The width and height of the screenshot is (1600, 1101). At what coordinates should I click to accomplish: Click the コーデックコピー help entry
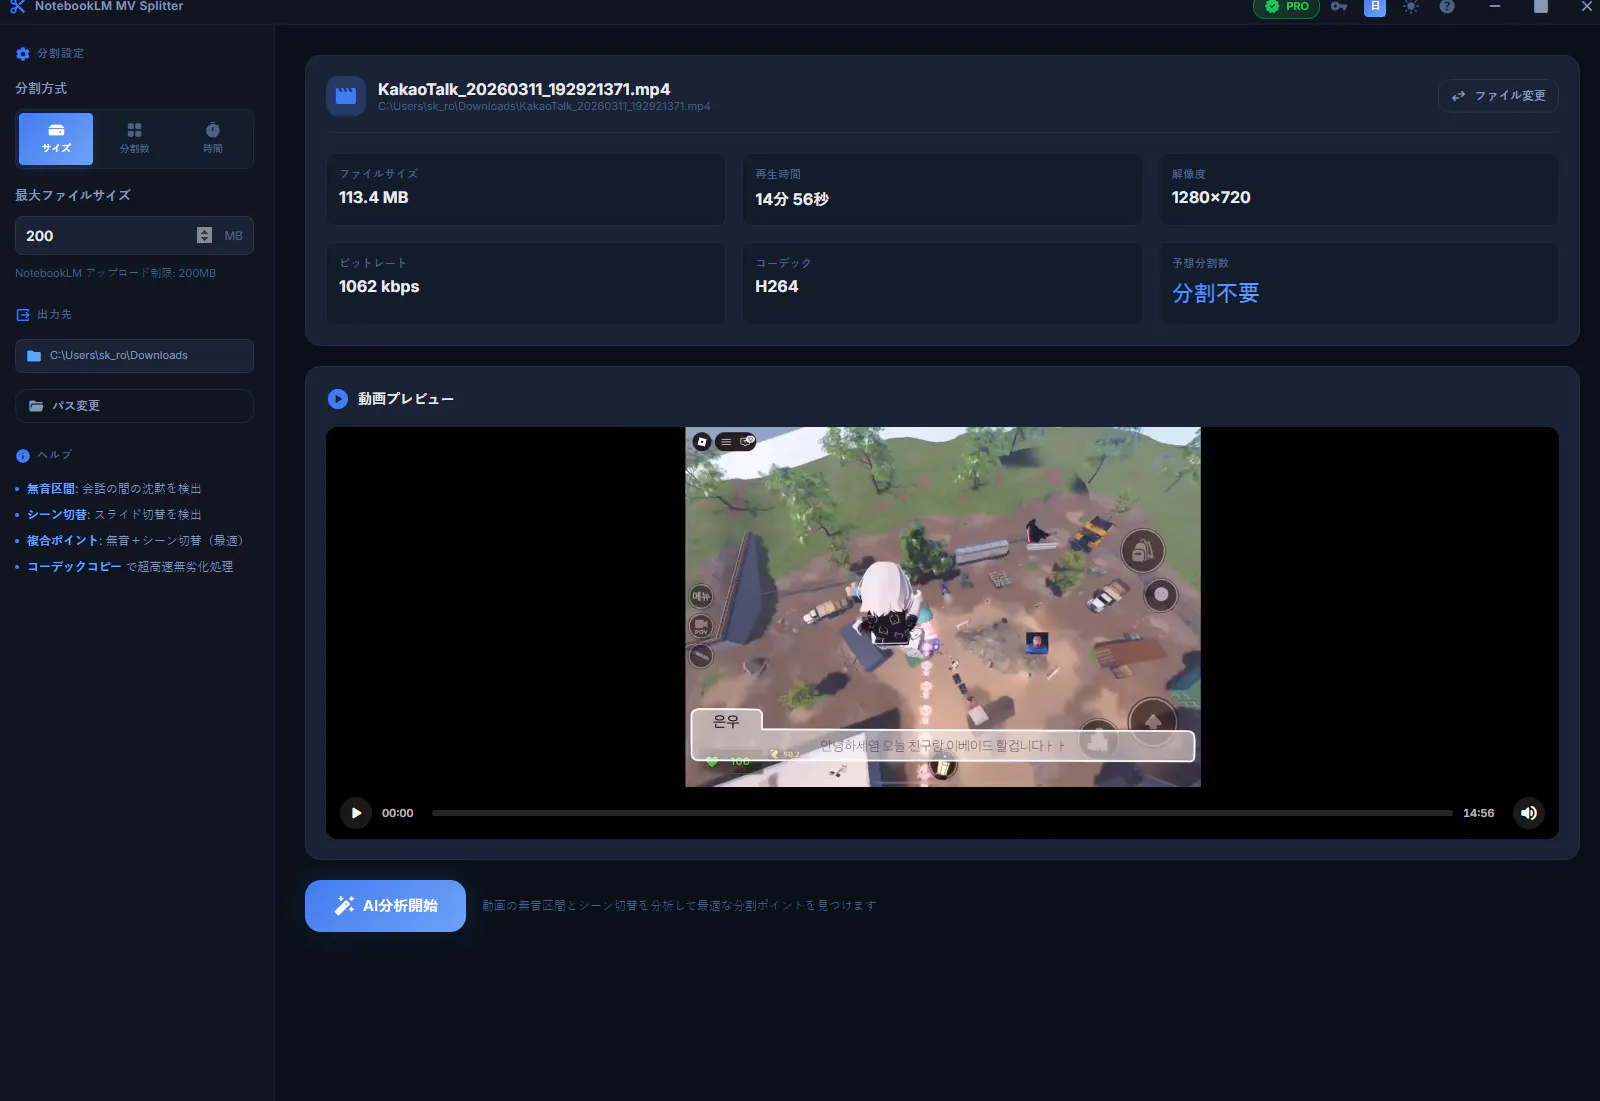[x=130, y=567]
